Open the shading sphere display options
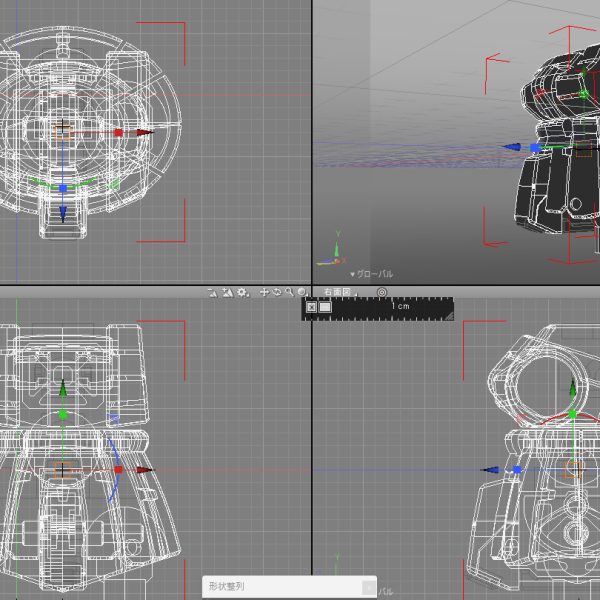This screenshot has width=600, height=600. pyautogui.click(x=303, y=292)
